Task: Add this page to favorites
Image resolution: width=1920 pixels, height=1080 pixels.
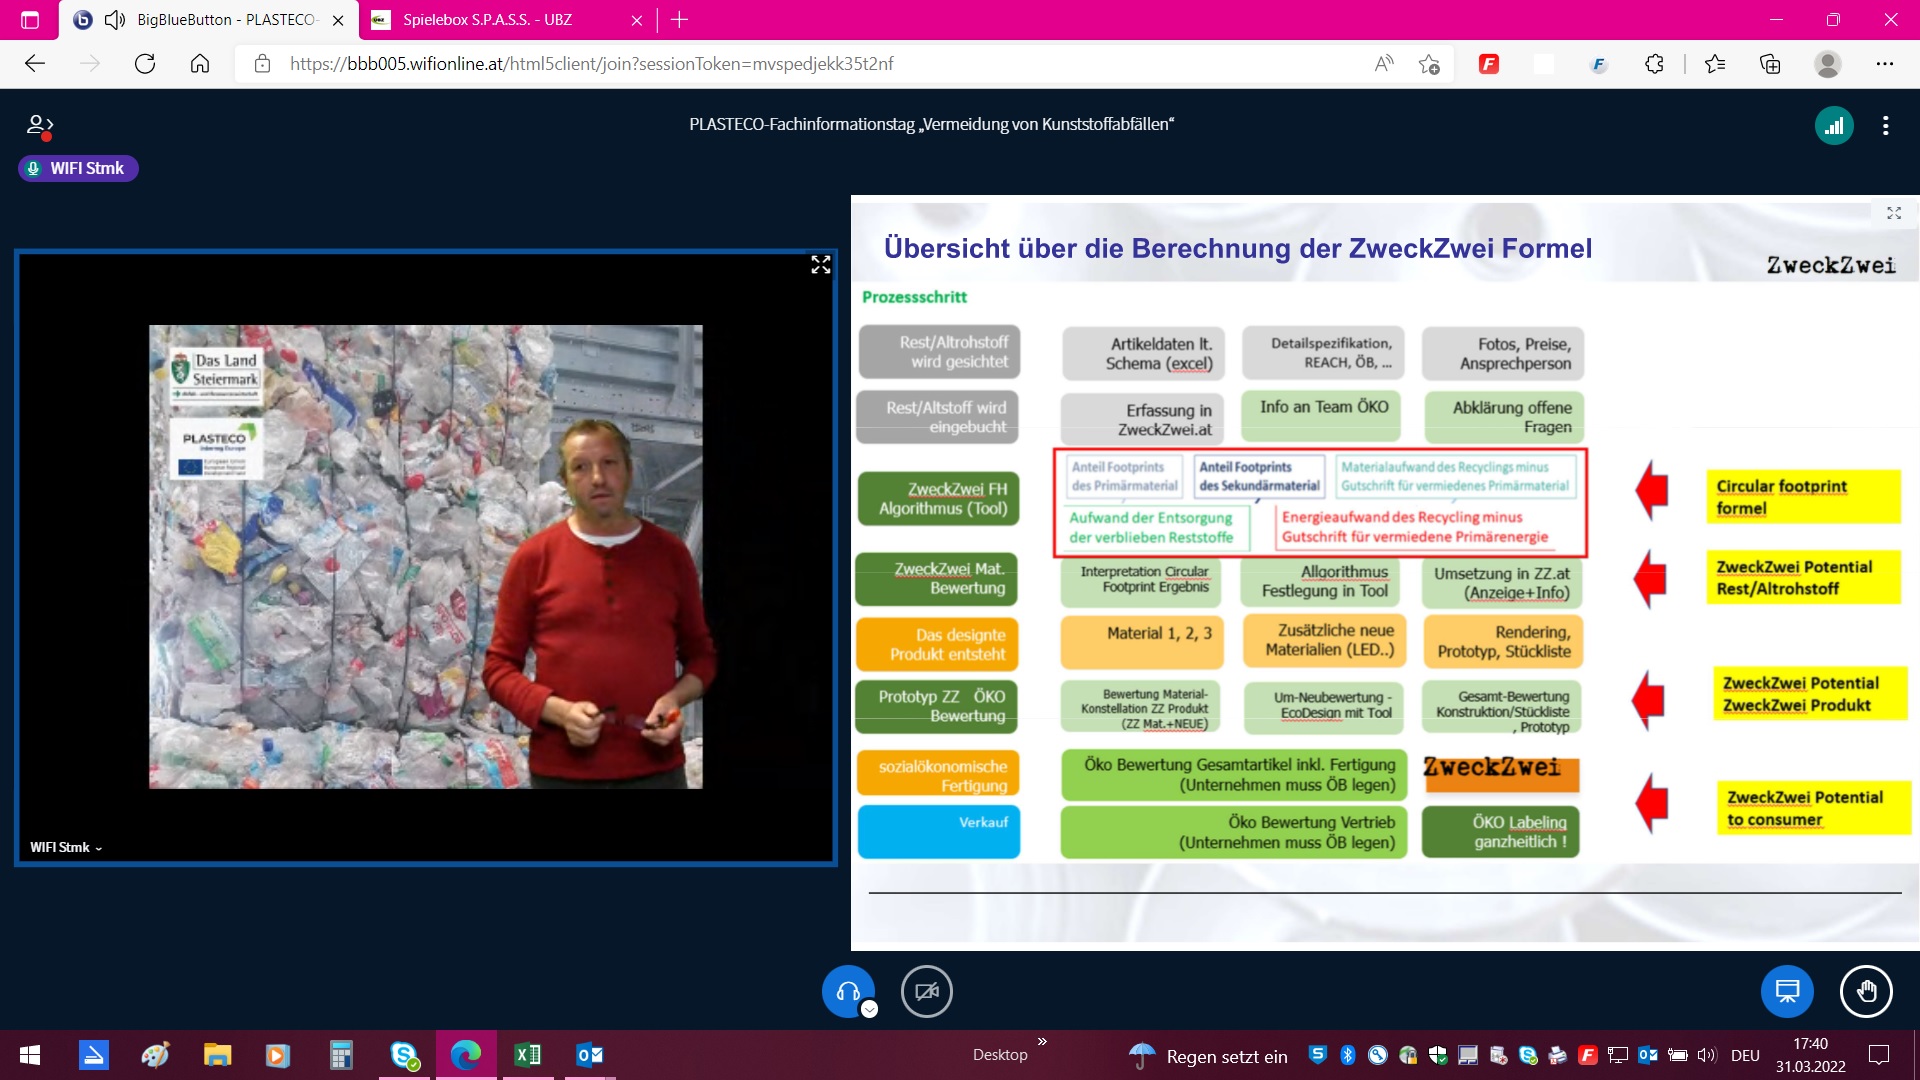Action: click(x=1429, y=64)
